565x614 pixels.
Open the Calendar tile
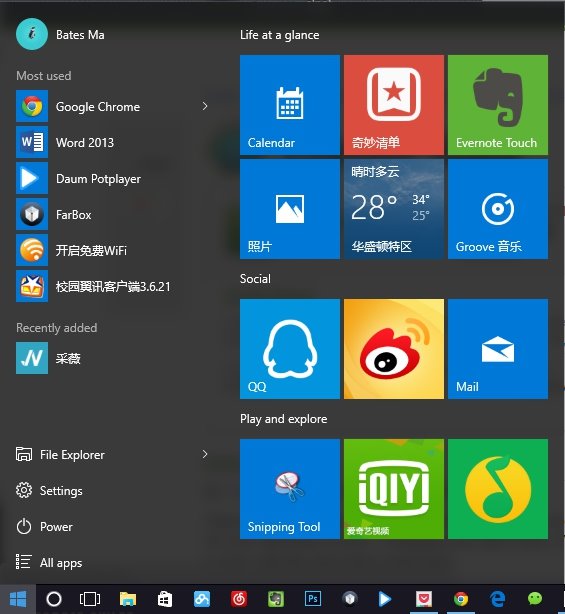[x=290, y=105]
